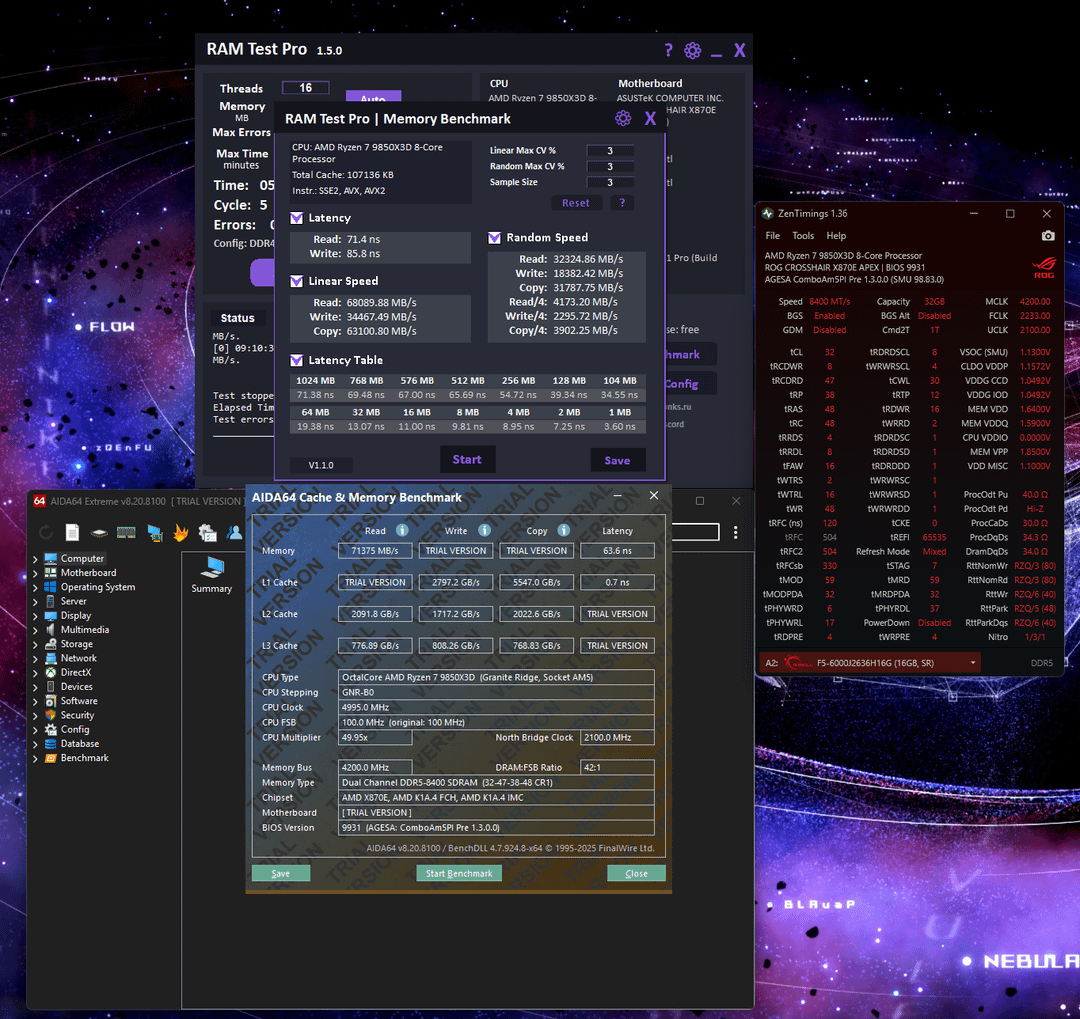Expand the Motherboard tree node
Image resolution: width=1080 pixels, height=1019 pixels.
37,573
